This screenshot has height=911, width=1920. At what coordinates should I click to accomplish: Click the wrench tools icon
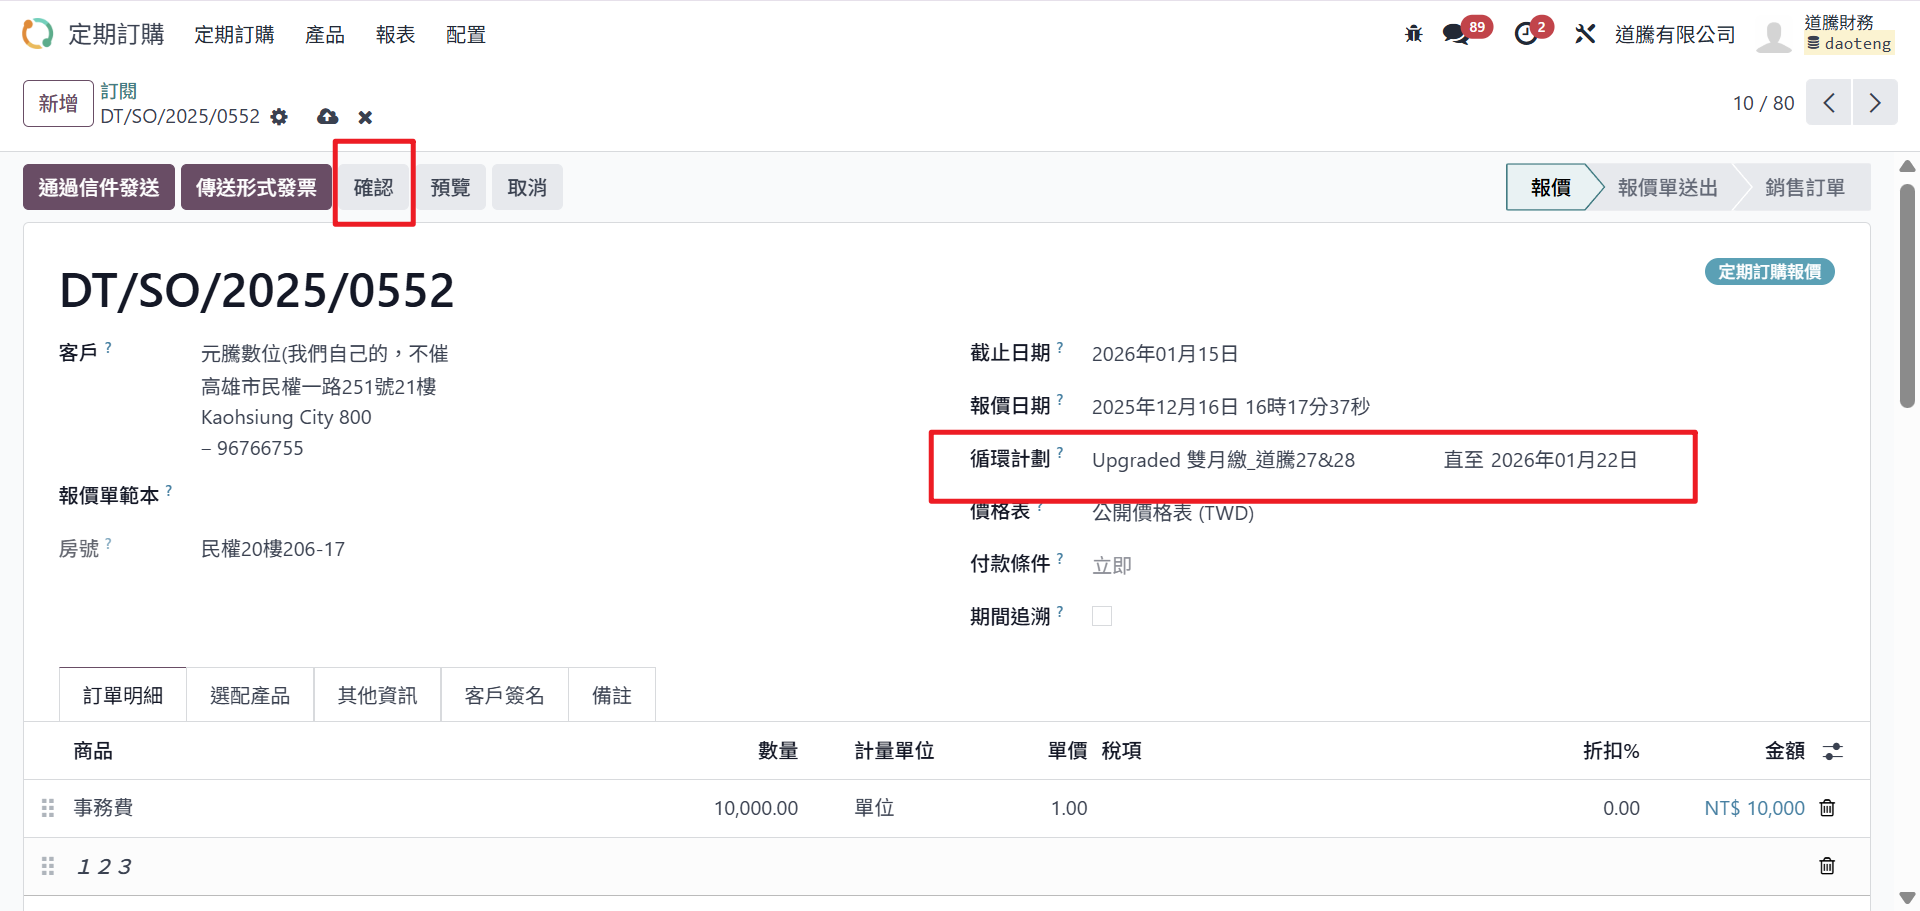(1585, 34)
